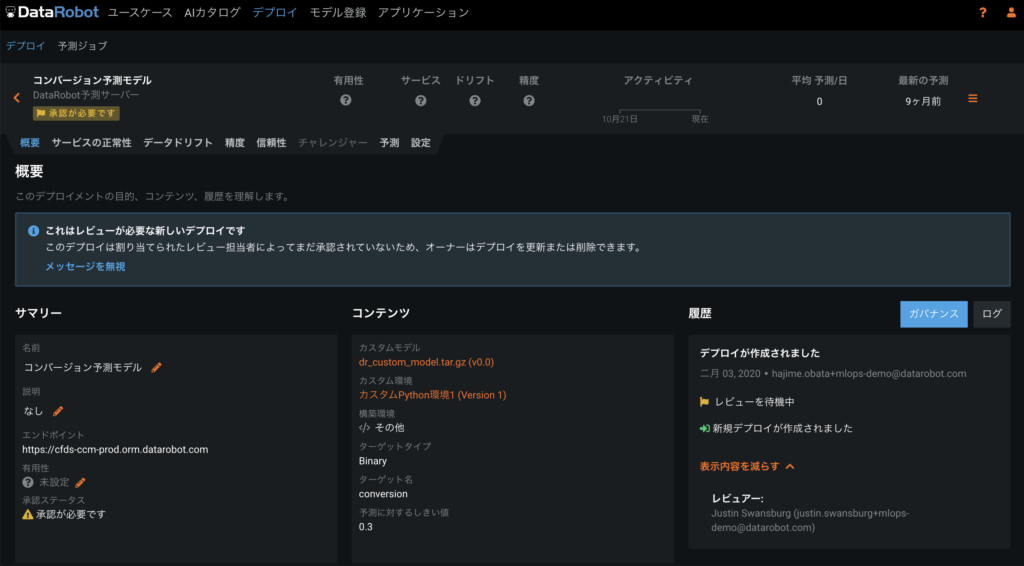This screenshot has height=566, width=1024.
Task: Switch to the 概要 tab
Action: [30, 142]
